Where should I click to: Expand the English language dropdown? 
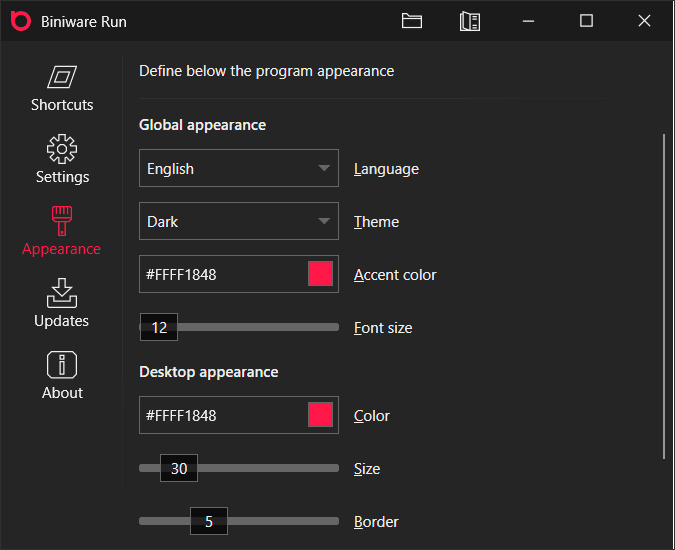click(239, 168)
